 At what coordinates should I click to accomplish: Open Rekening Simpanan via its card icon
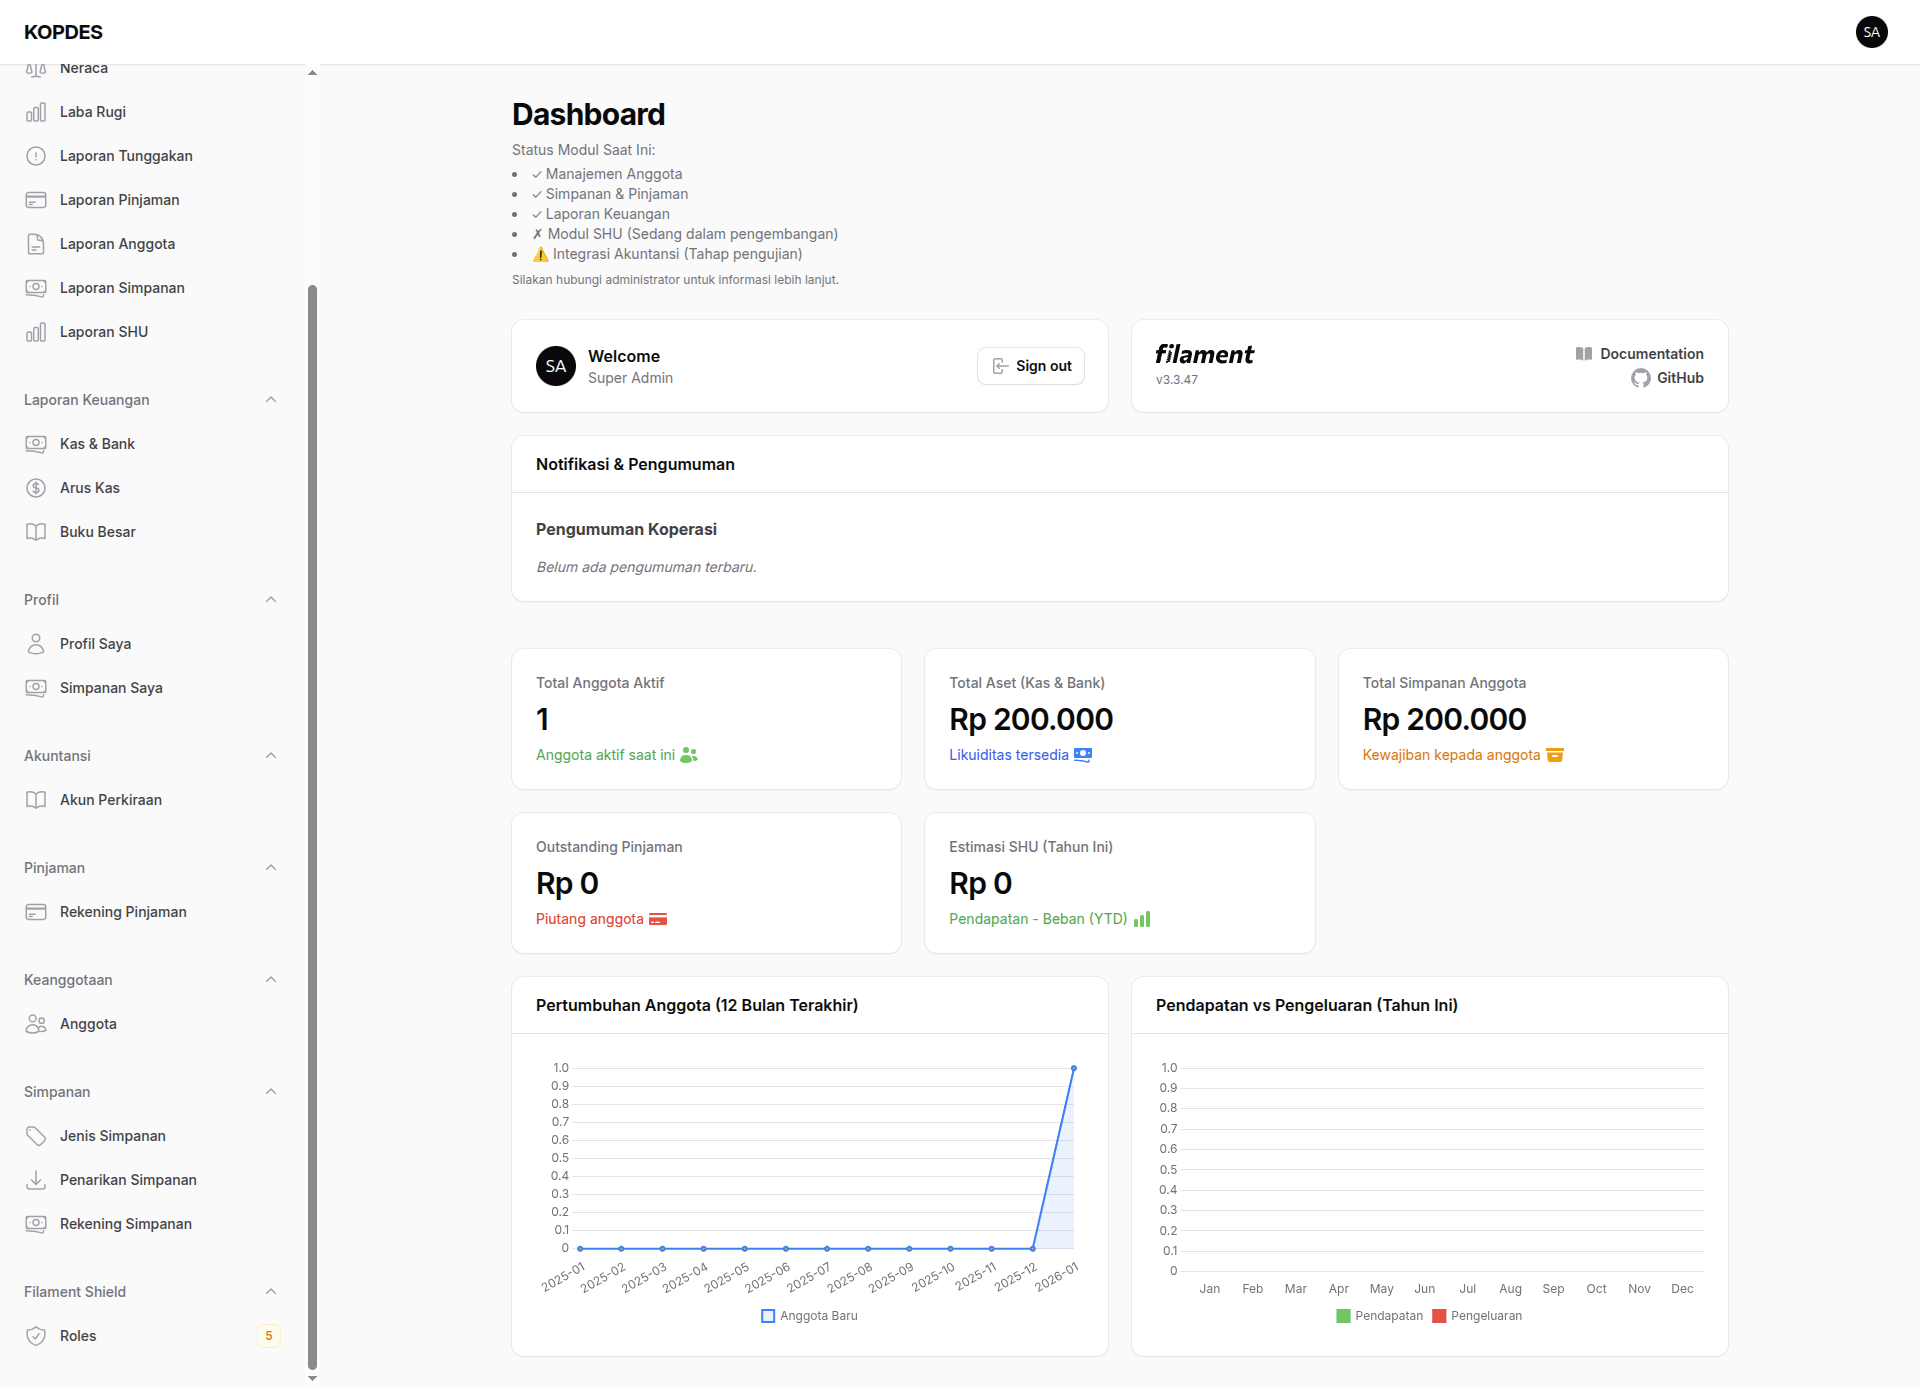(36, 1223)
